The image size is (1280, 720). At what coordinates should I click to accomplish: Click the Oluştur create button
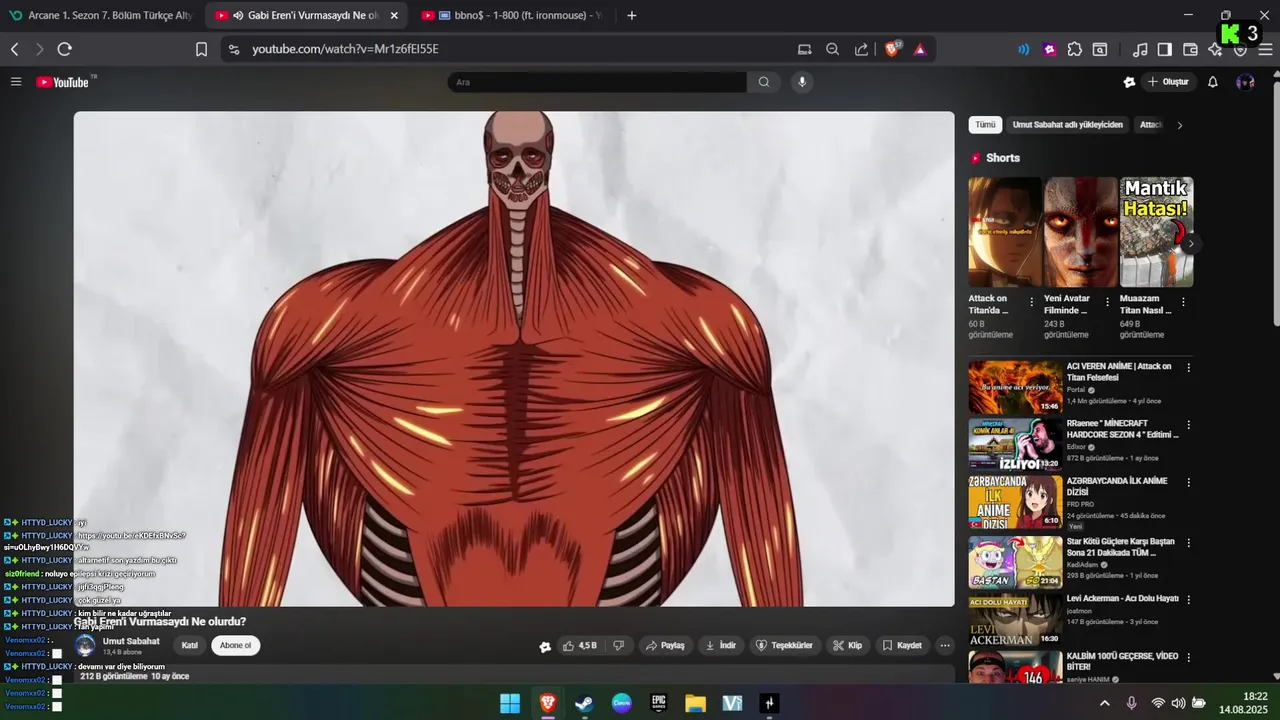coord(1168,82)
